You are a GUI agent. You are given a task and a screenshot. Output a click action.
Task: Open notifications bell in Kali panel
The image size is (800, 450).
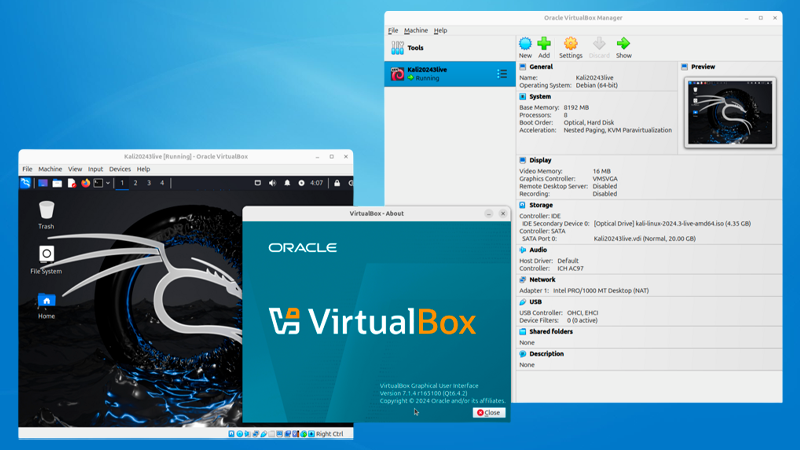click(x=287, y=183)
